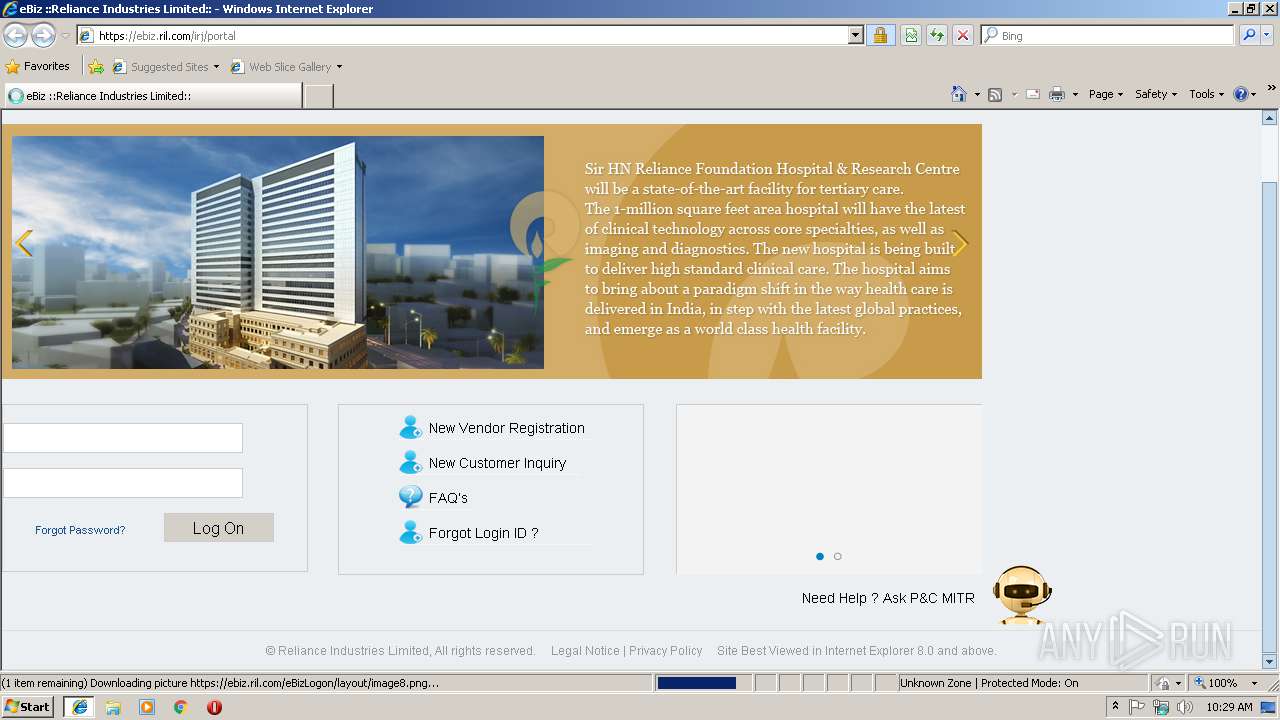The width and height of the screenshot is (1280, 720).
Task: Click the red Stop loading icon
Action: (x=963, y=35)
